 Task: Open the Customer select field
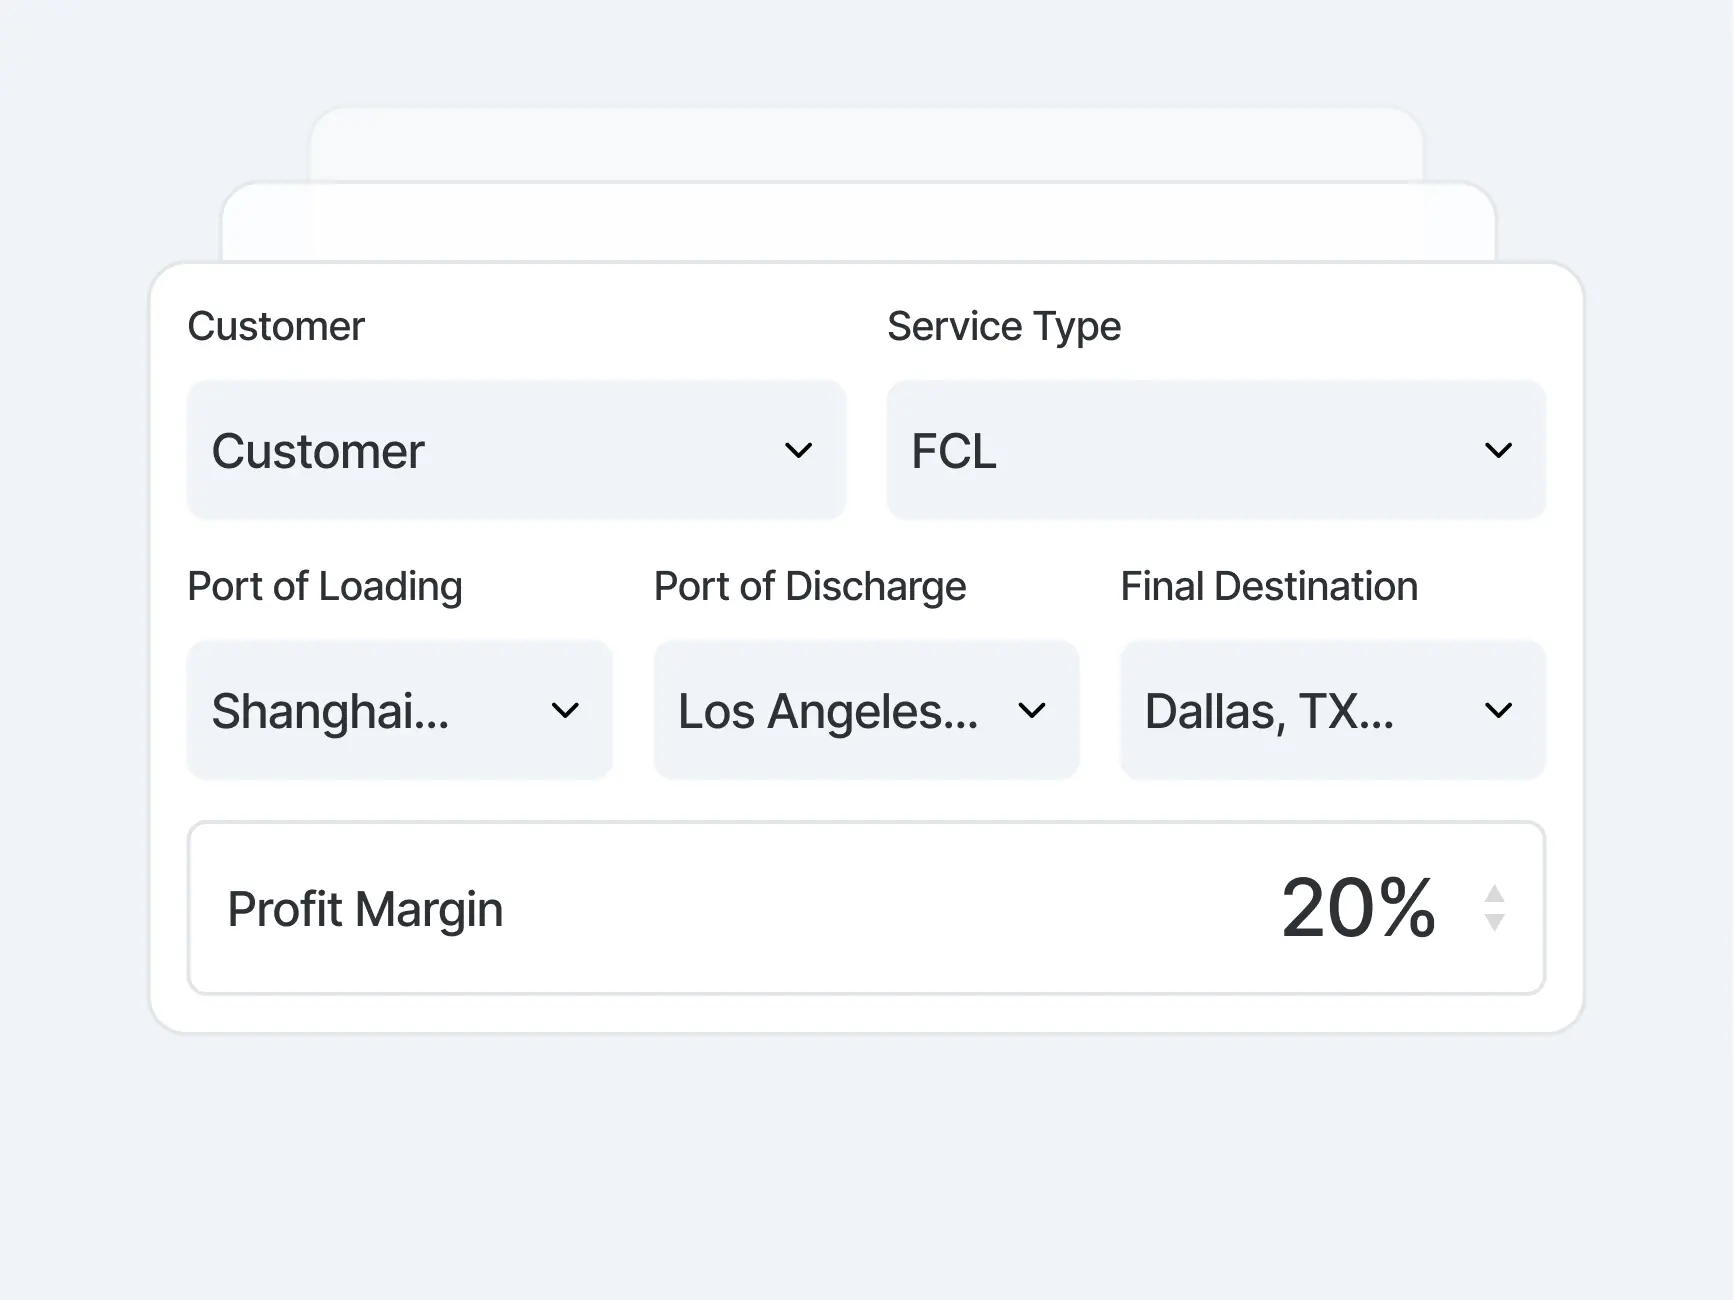[480, 450]
